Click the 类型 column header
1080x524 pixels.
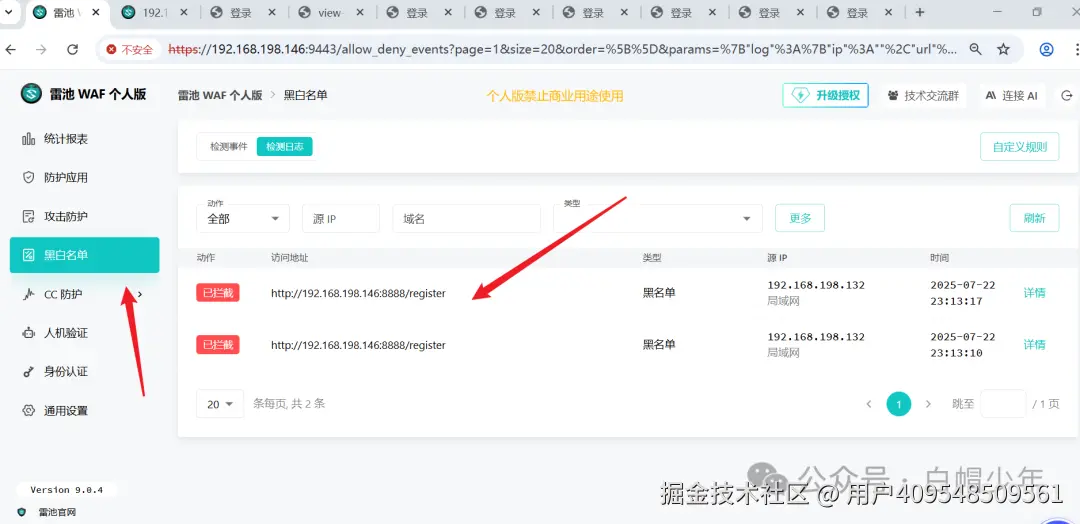[652, 258]
